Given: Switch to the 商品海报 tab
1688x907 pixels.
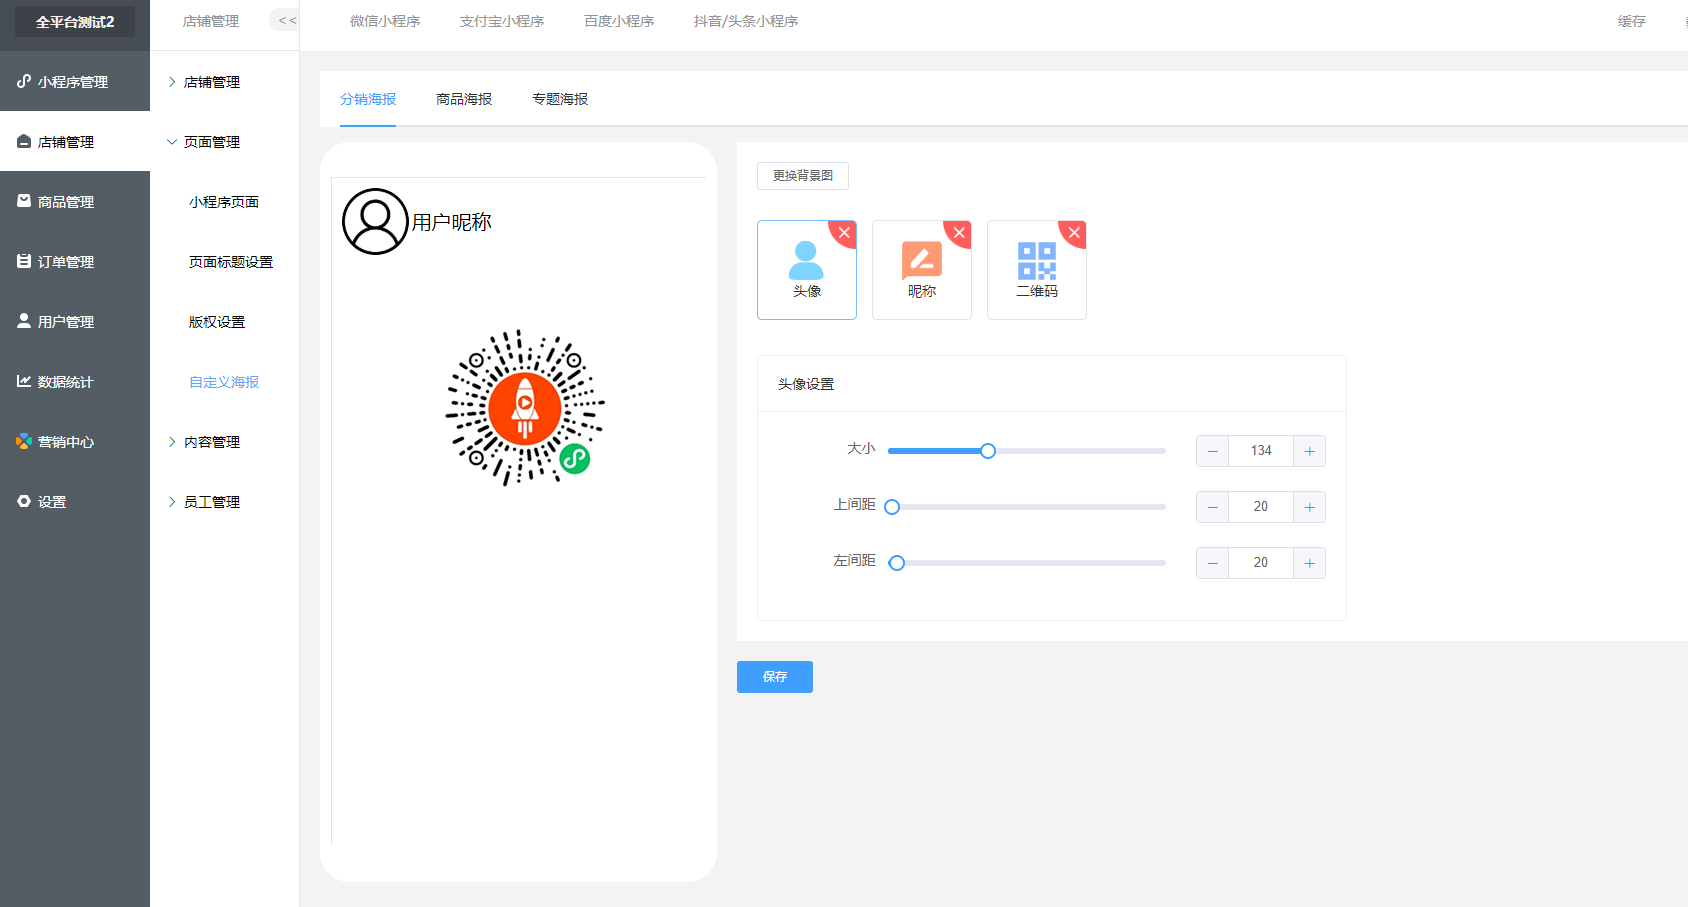Looking at the screenshot, I should click(464, 99).
